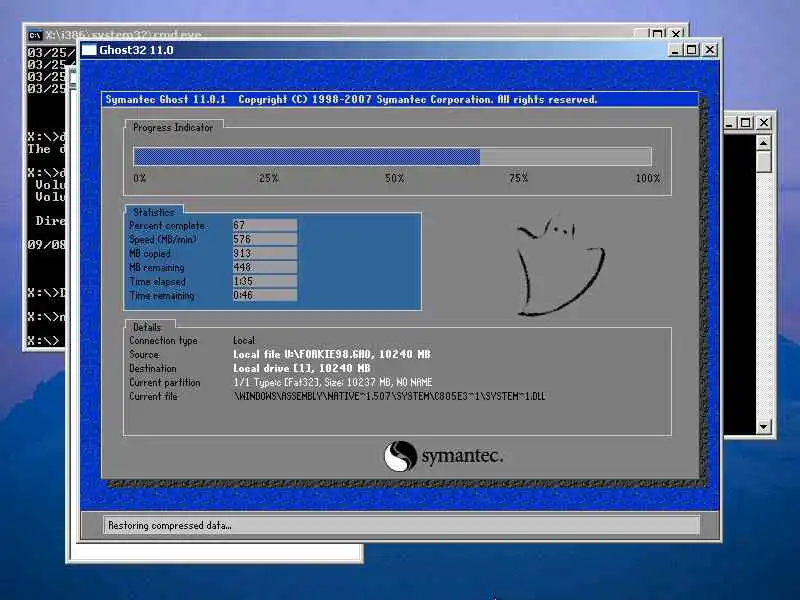Close the Ghost32 11.0 window
The width and height of the screenshot is (800, 600).
710,50
